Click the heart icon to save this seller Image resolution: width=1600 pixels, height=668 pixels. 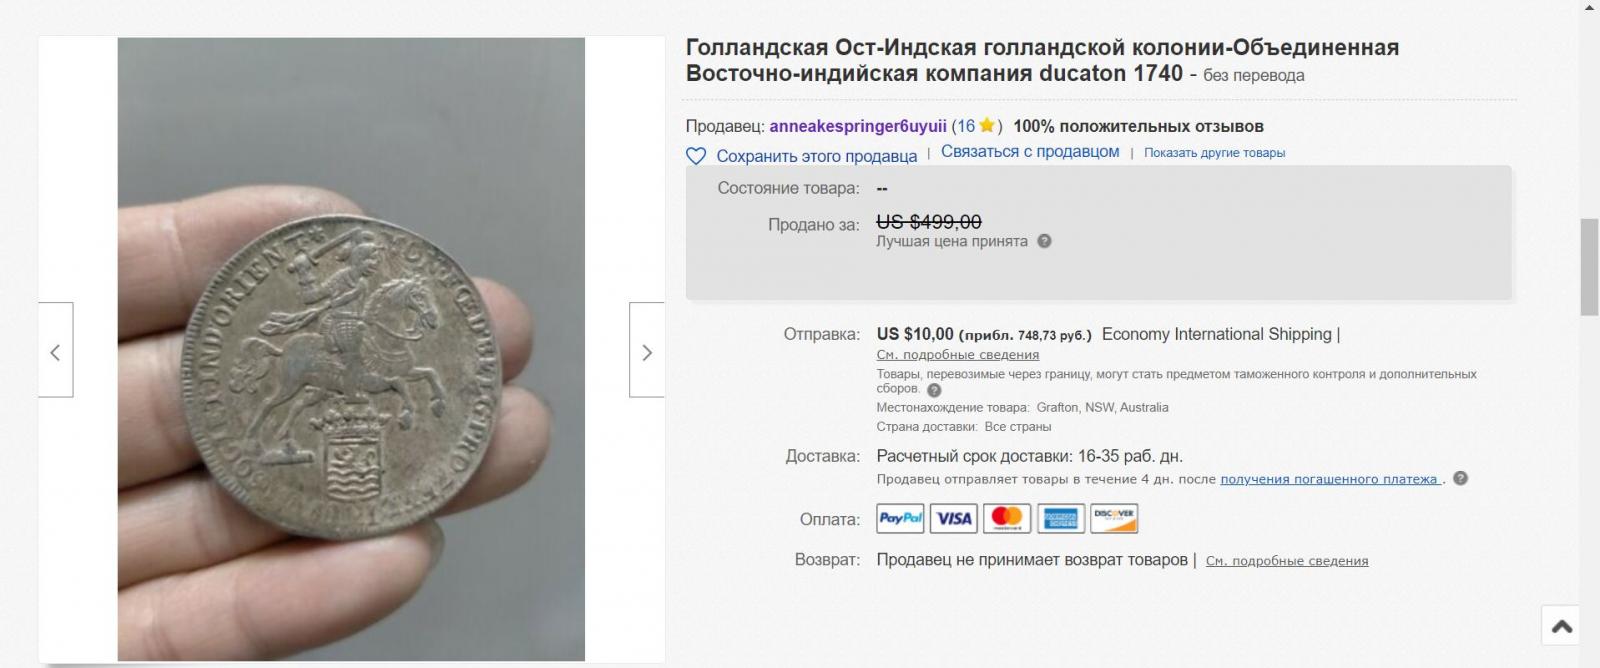pyautogui.click(x=696, y=156)
